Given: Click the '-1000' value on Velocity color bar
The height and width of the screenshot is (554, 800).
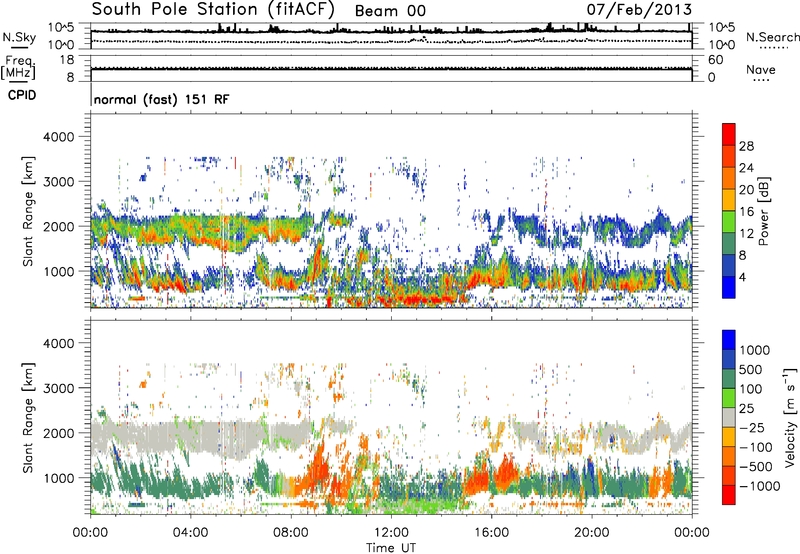Looking at the screenshot, I should tap(760, 486).
